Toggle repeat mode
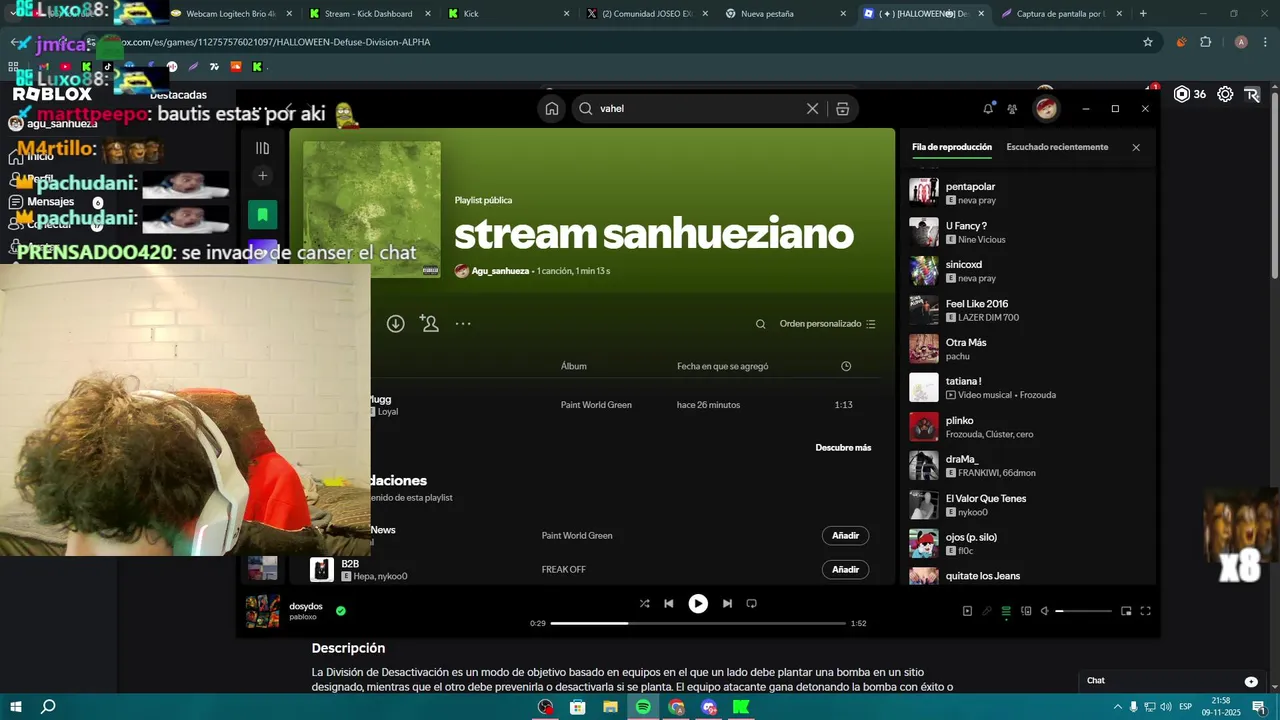The height and width of the screenshot is (720, 1280). 752,603
